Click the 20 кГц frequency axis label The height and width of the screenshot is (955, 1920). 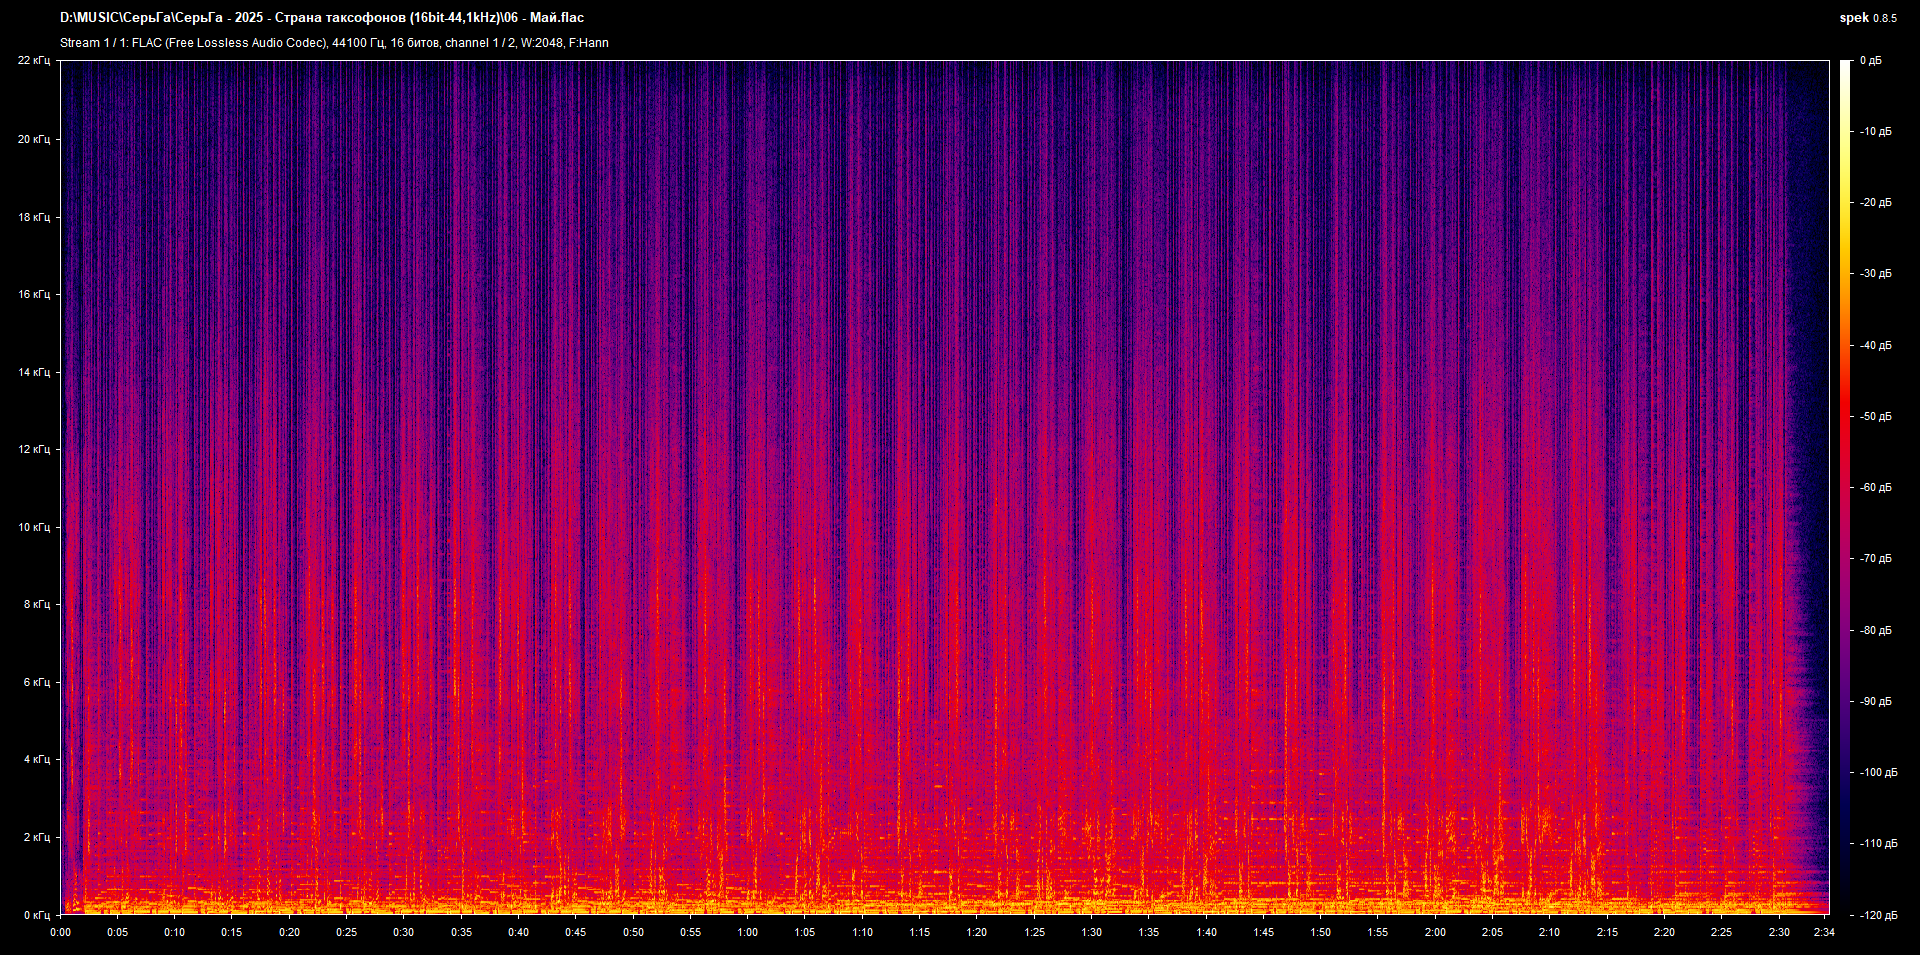pyautogui.click(x=34, y=139)
